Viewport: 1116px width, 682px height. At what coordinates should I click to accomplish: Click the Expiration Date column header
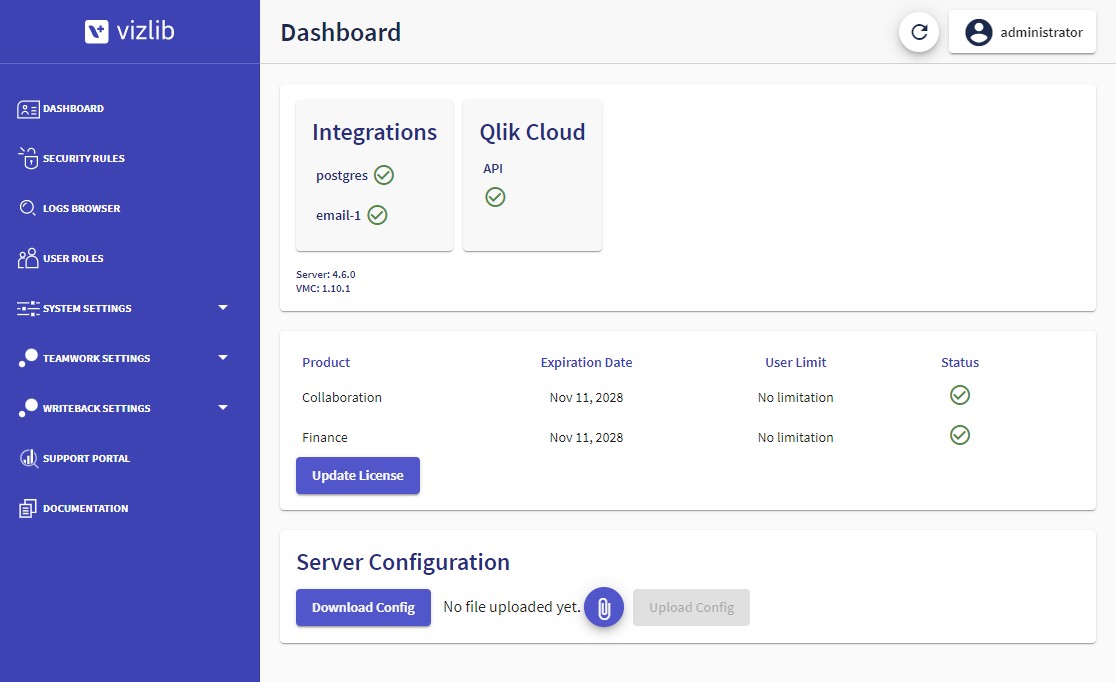click(x=586, y=362)
